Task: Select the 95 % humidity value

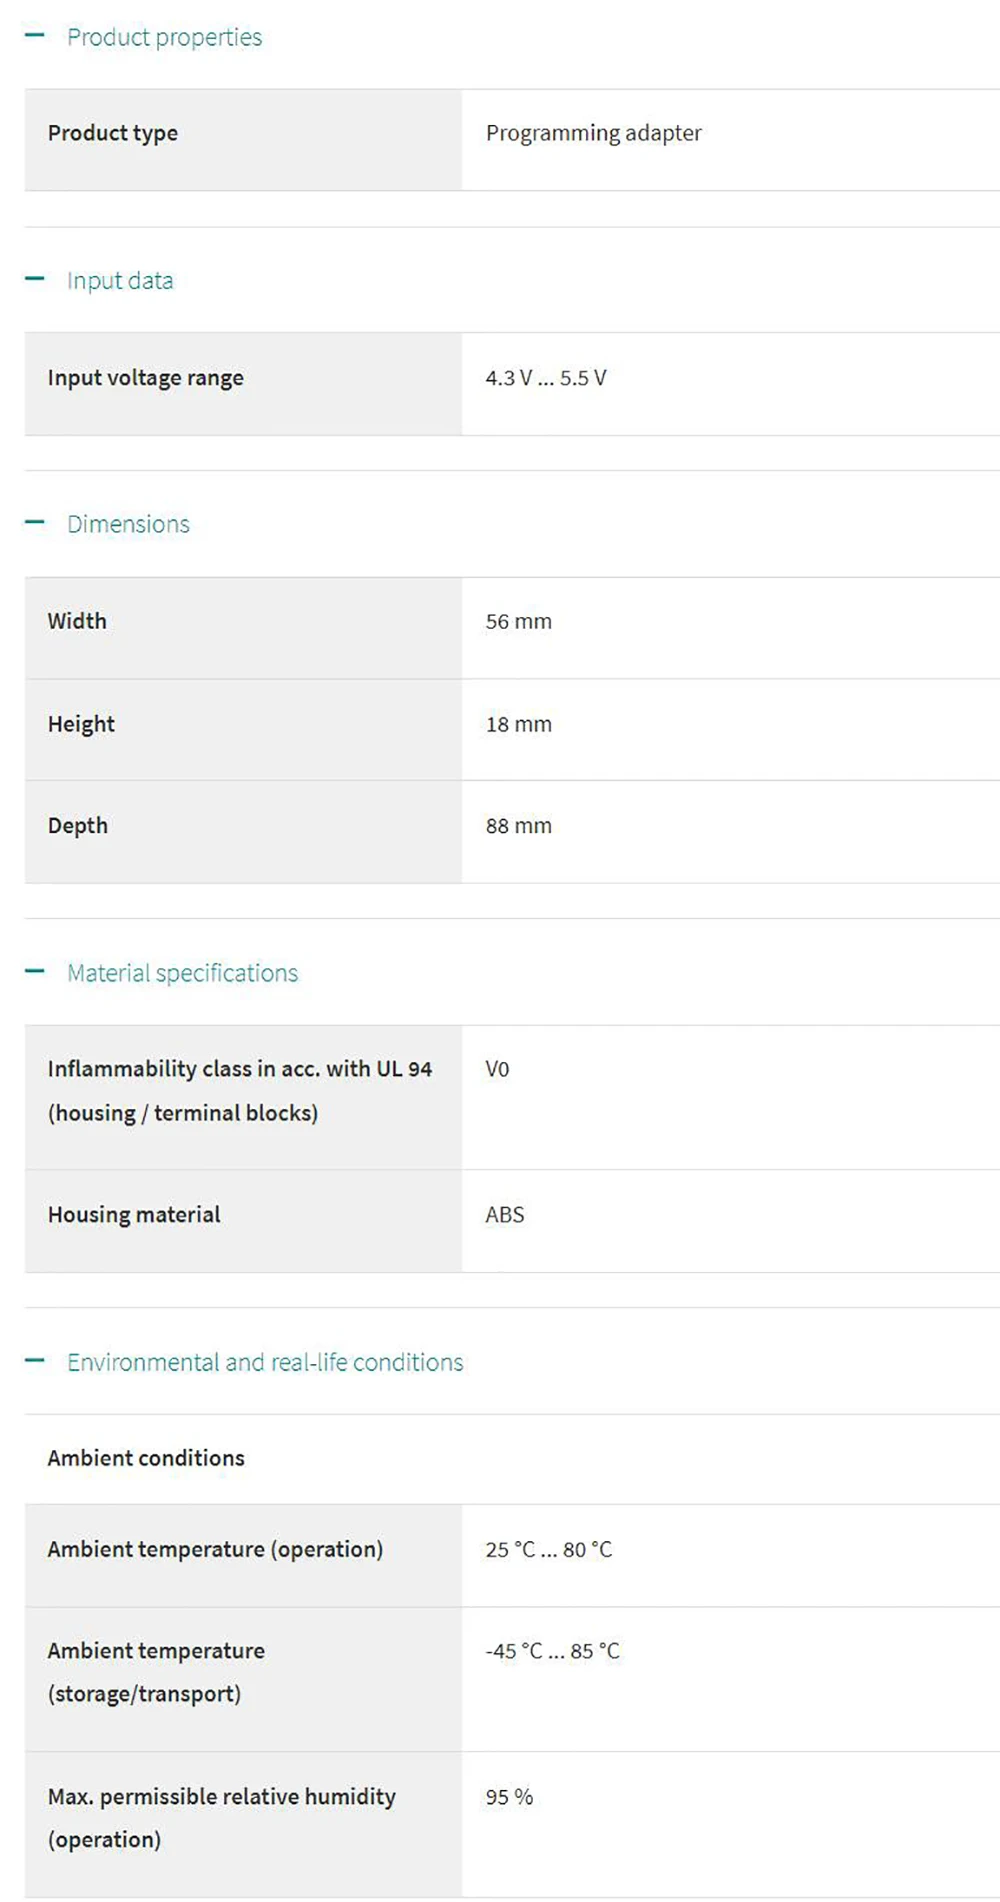Action: (509, 1797)
